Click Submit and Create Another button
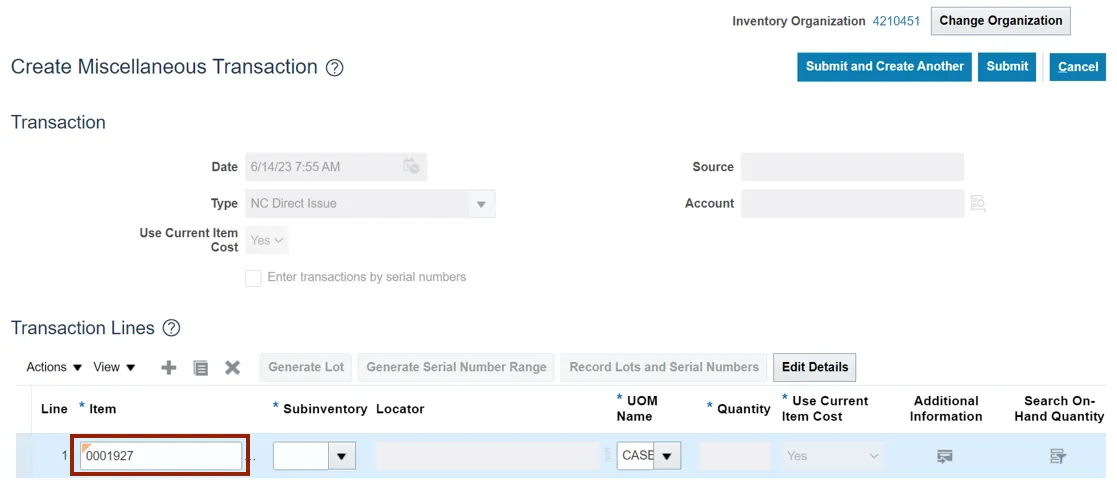 pos(884,67)
